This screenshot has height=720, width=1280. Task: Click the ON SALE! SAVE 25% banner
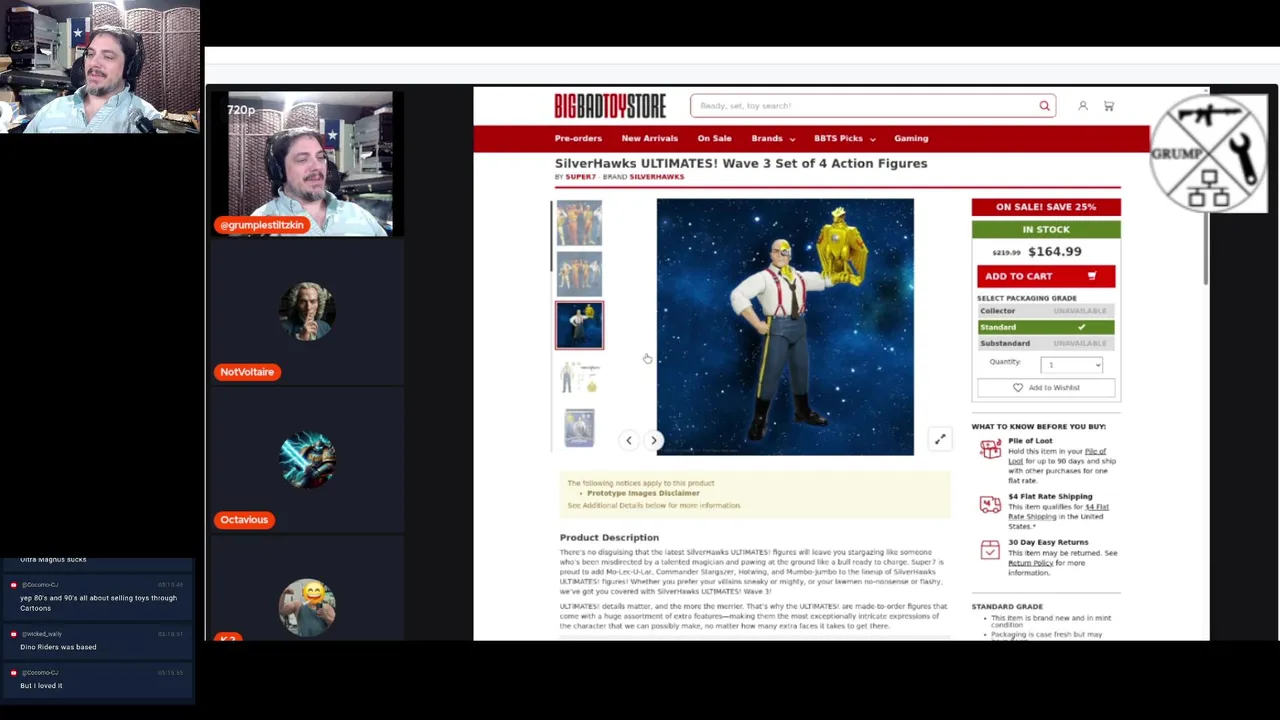[1046, 207]
